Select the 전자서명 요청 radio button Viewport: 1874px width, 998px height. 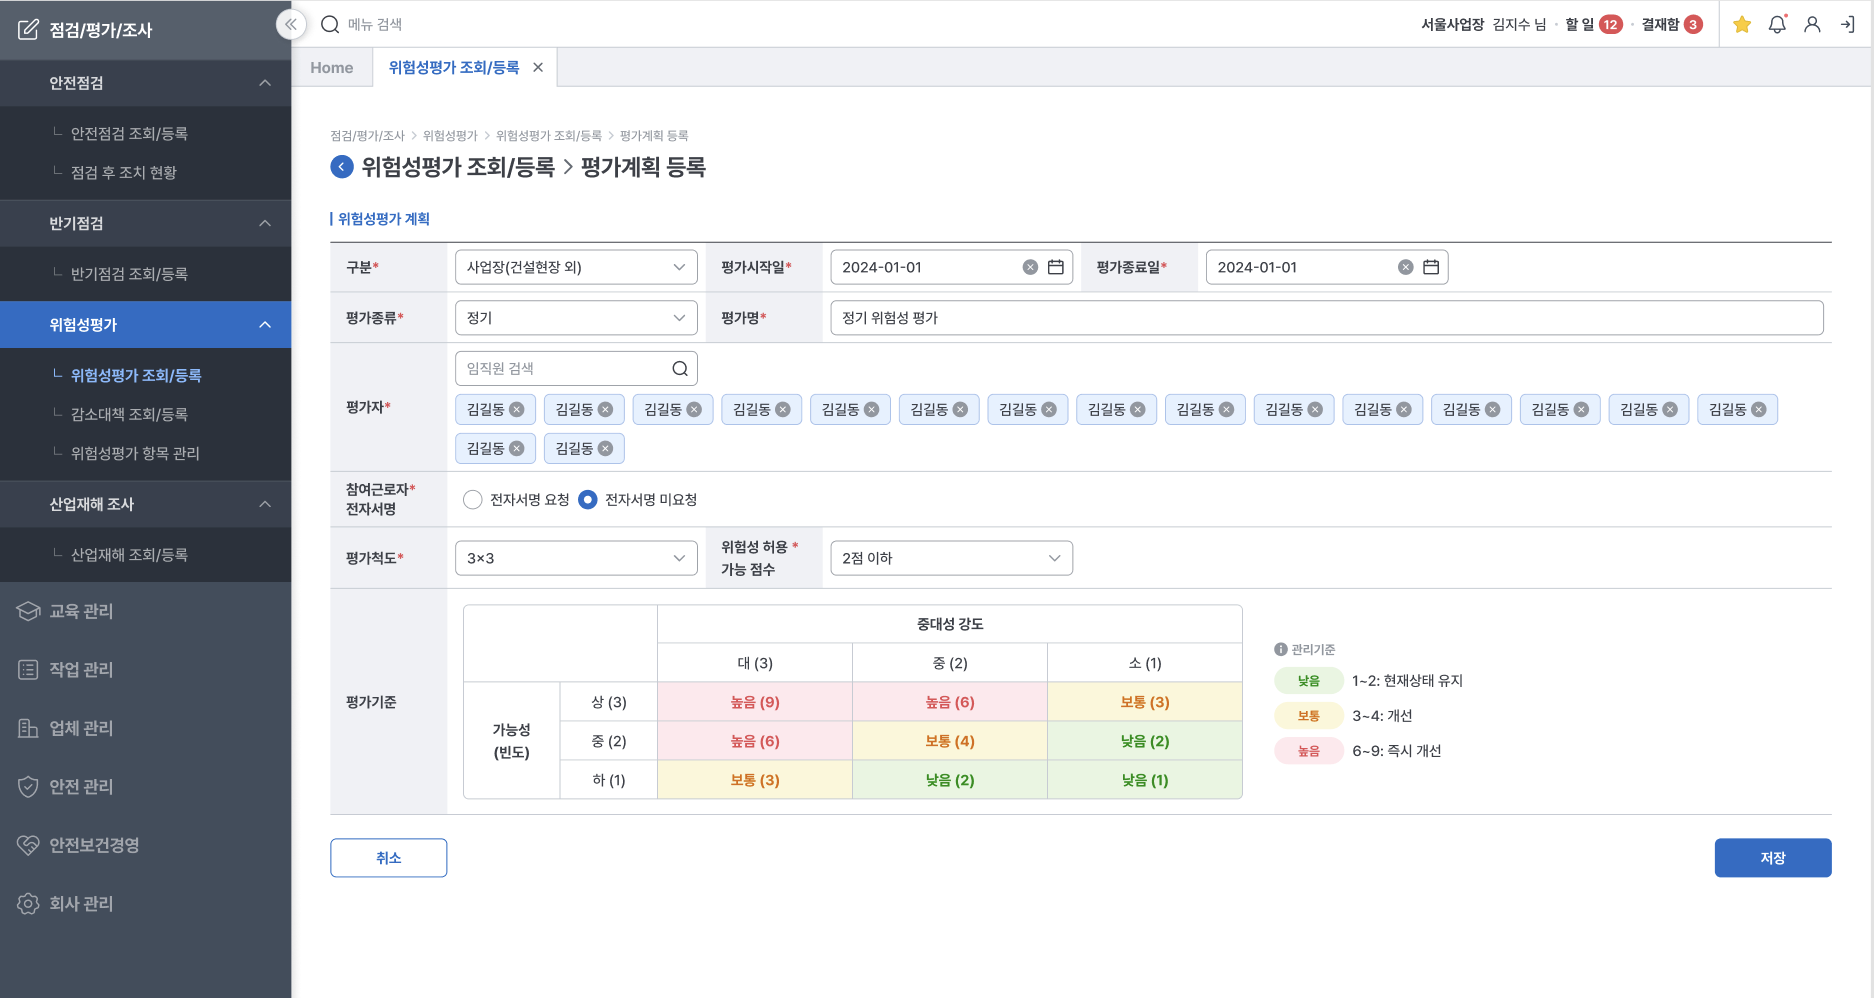click(x=473, y=500)
